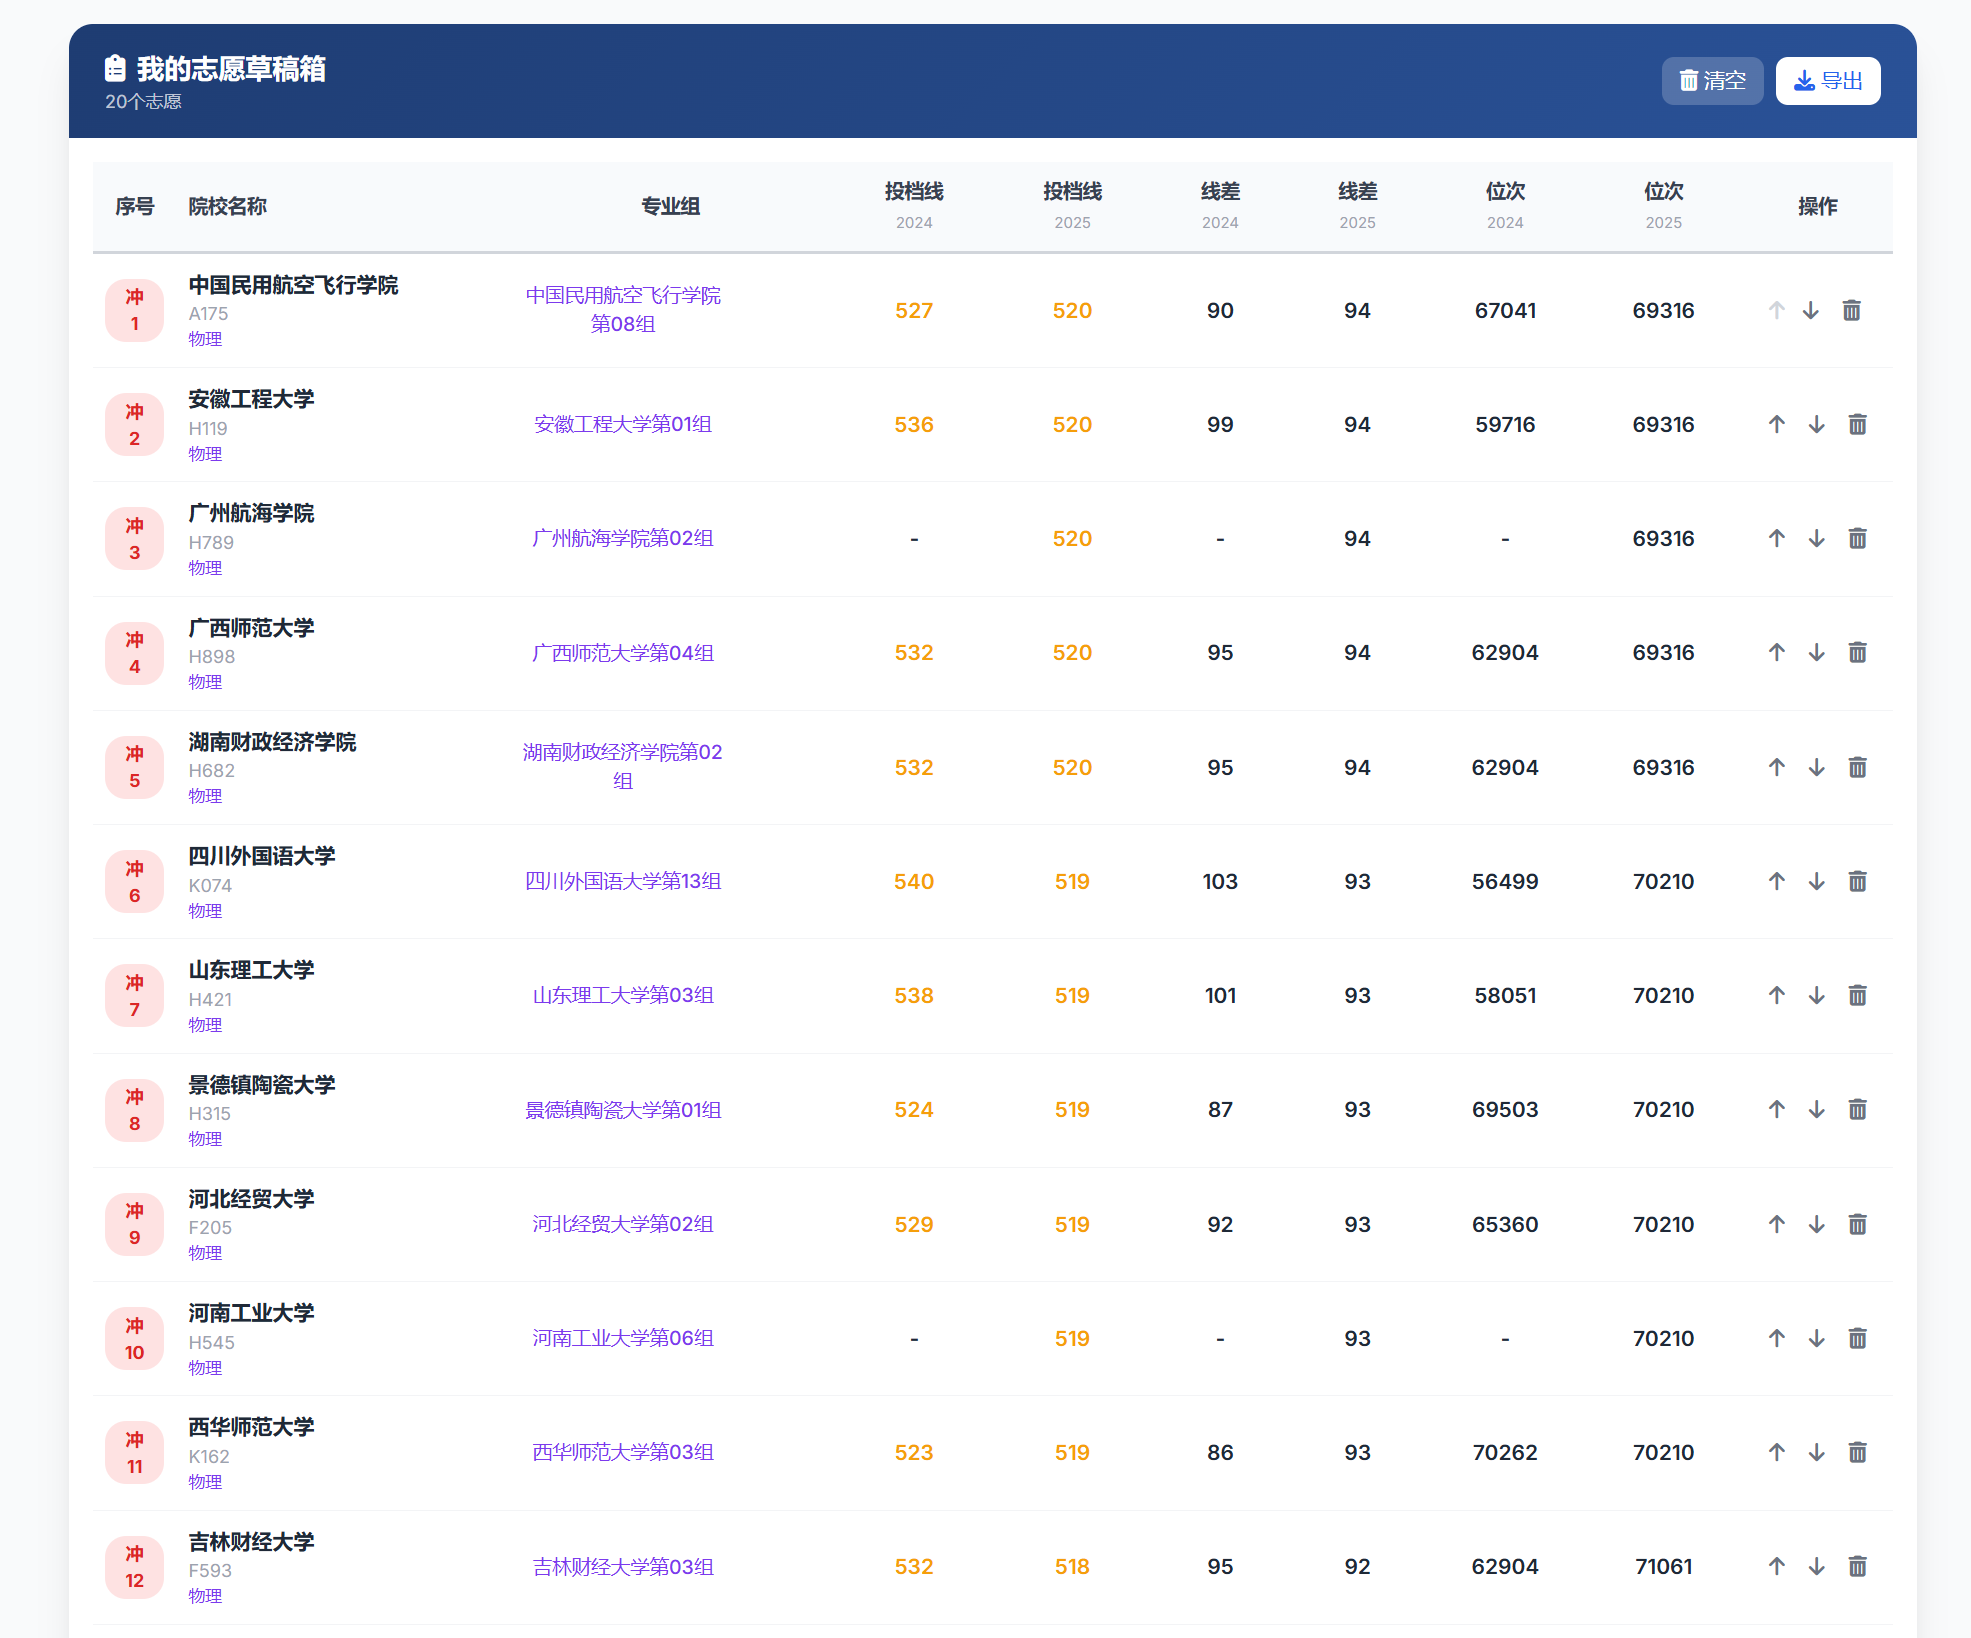Open 广西师范大学第04组 link
Screen dimensions: 1971x1638
click(623, 653)
